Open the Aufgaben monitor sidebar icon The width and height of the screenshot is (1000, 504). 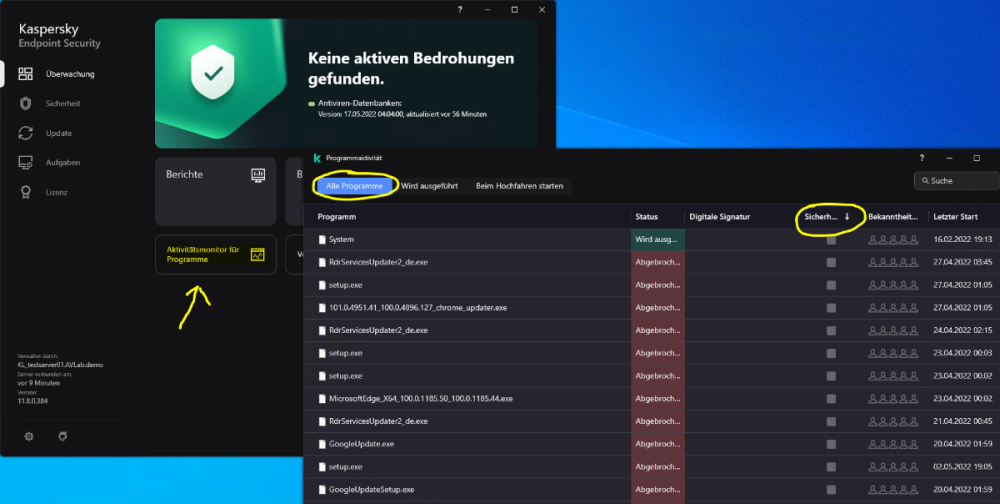pyautogui.click(x=26, y=163)
